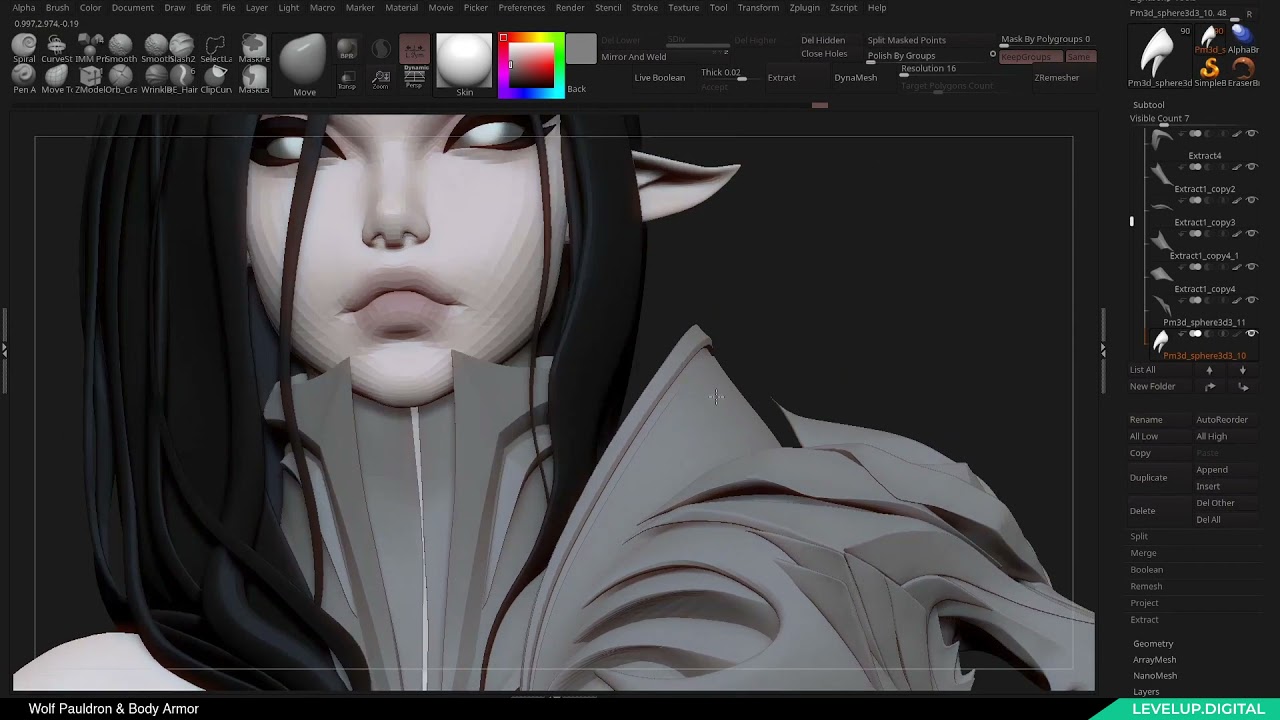
Task: Select the BE_Hair brush
Action: tap(182, 79)
